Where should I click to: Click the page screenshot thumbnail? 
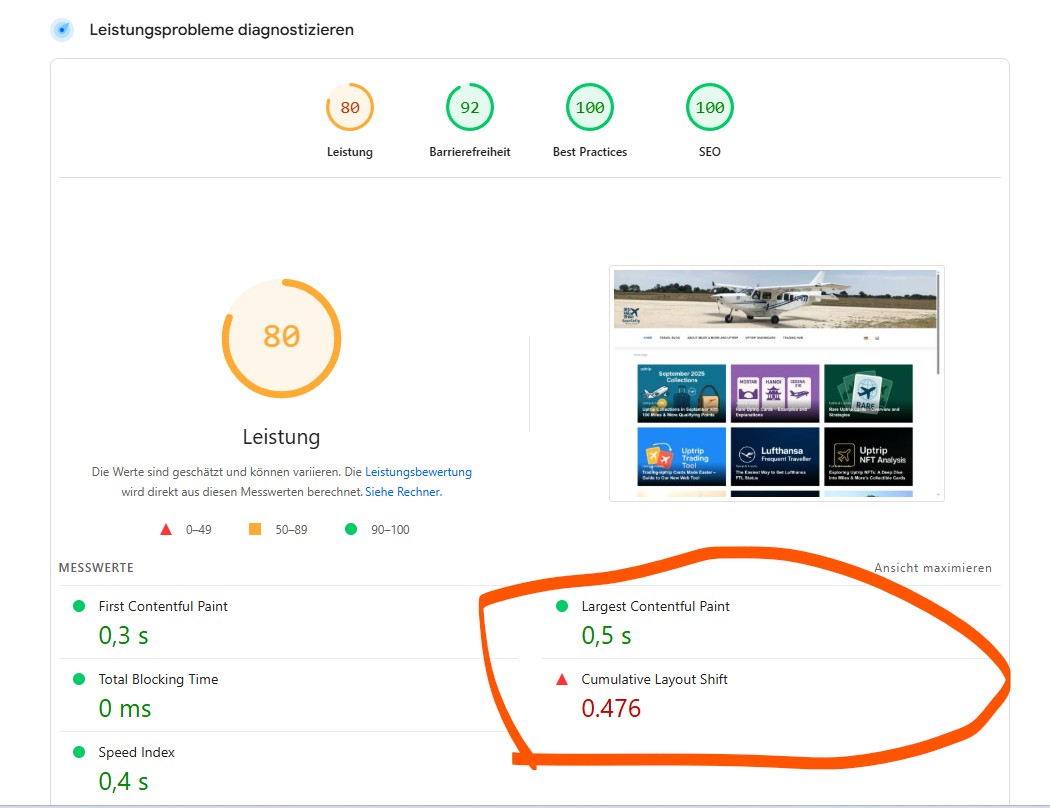[x=776, y=383]
